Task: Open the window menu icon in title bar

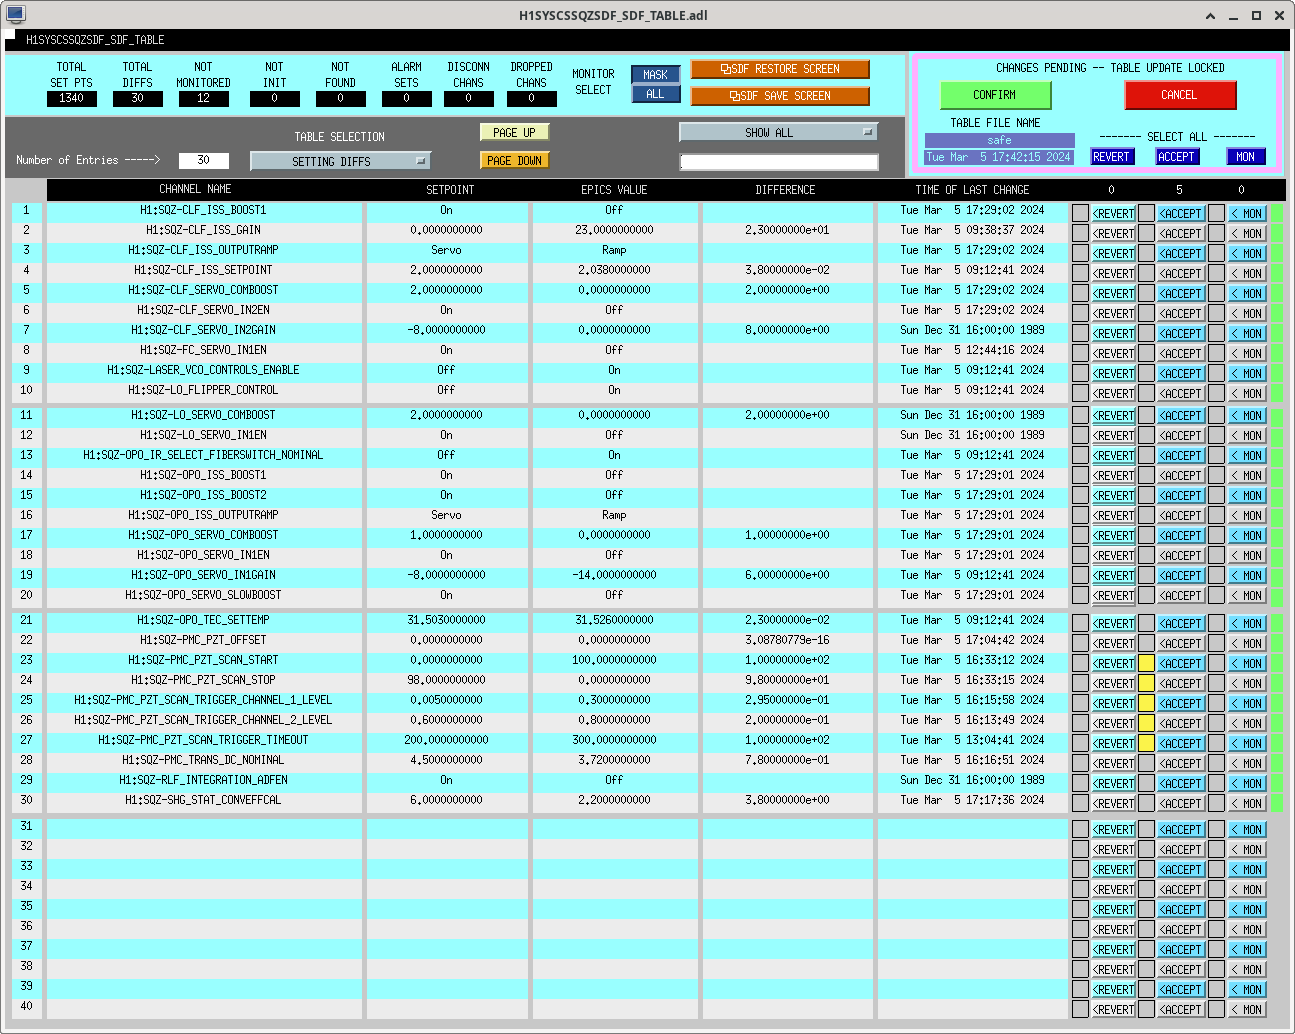Action: [15, 15]
